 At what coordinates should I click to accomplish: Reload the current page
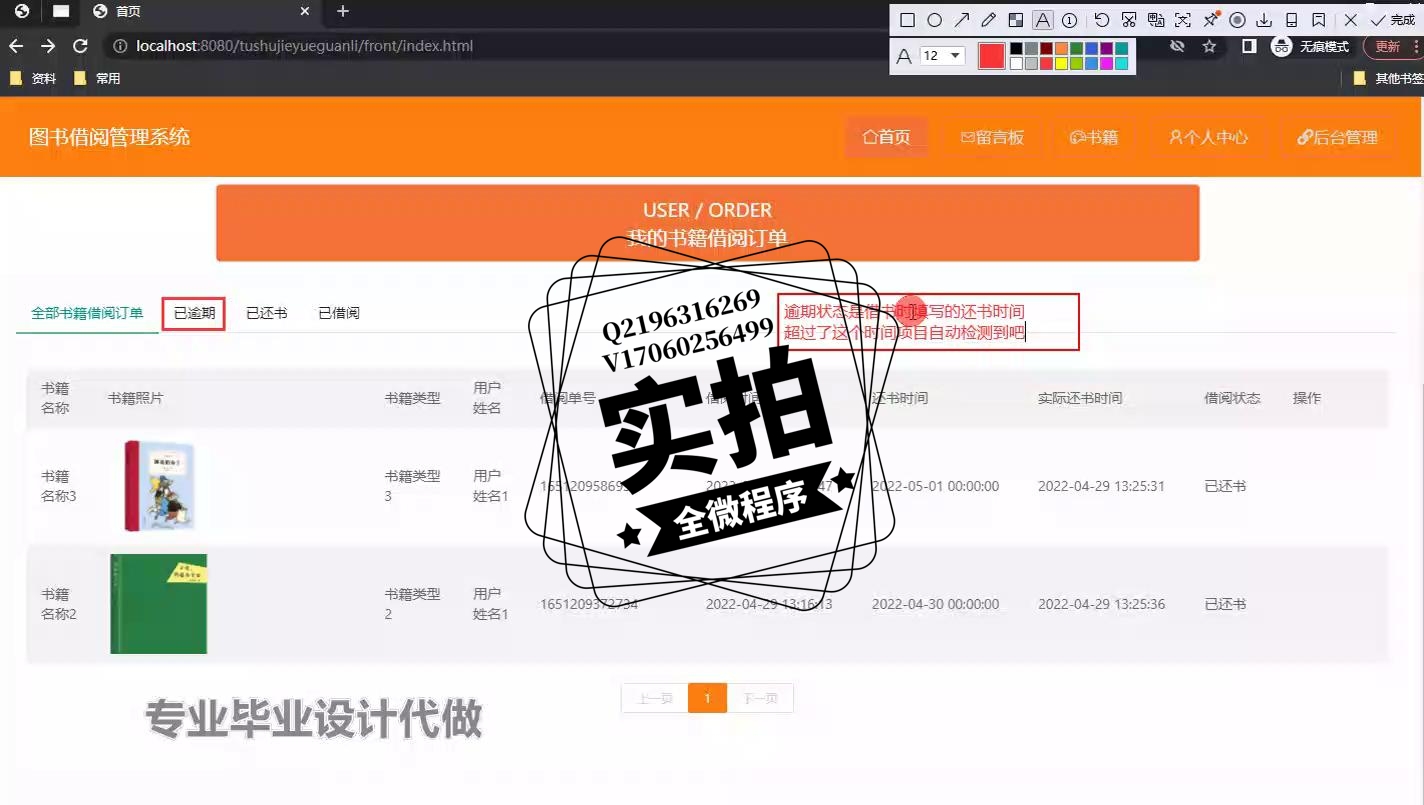tap(81, 46)
